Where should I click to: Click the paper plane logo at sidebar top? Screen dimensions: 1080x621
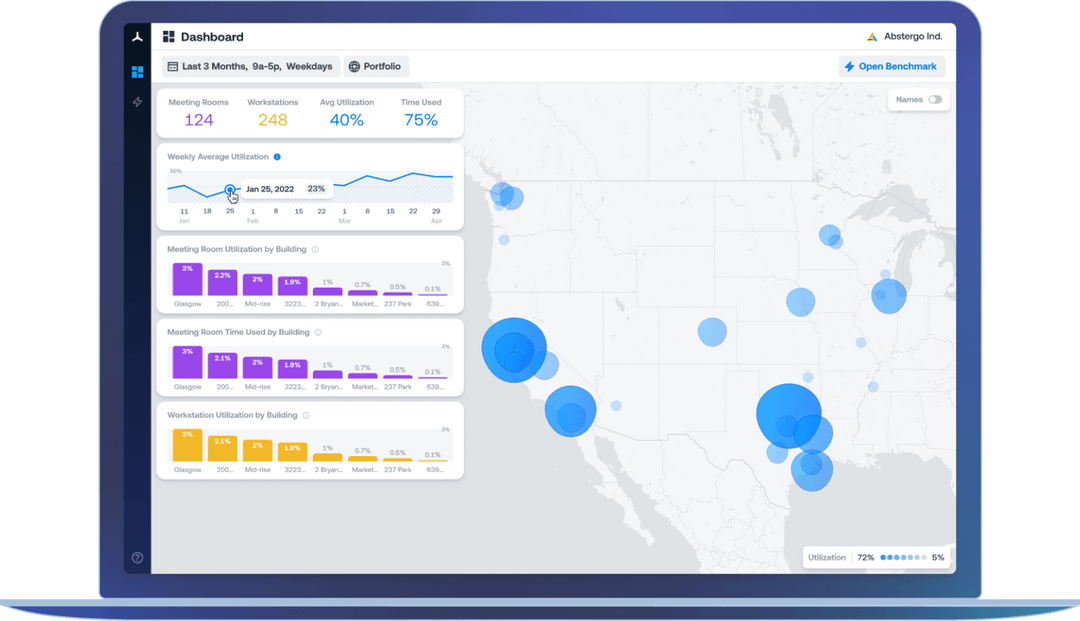coord(137,36)
